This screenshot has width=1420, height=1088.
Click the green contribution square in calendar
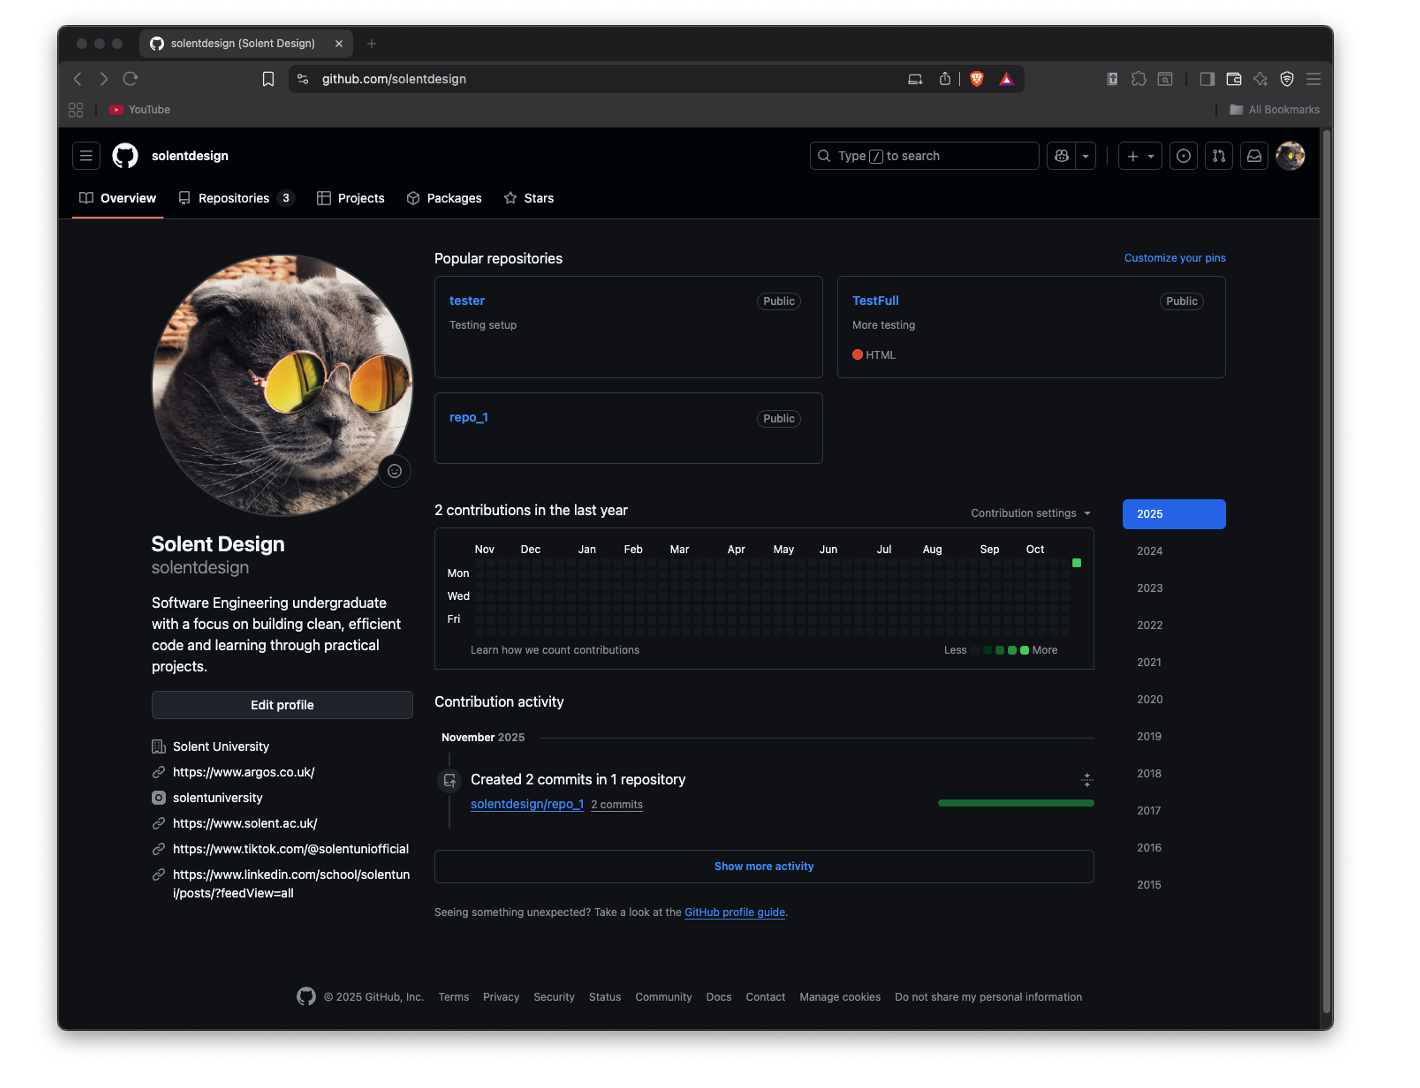(x=1077, y=563)
